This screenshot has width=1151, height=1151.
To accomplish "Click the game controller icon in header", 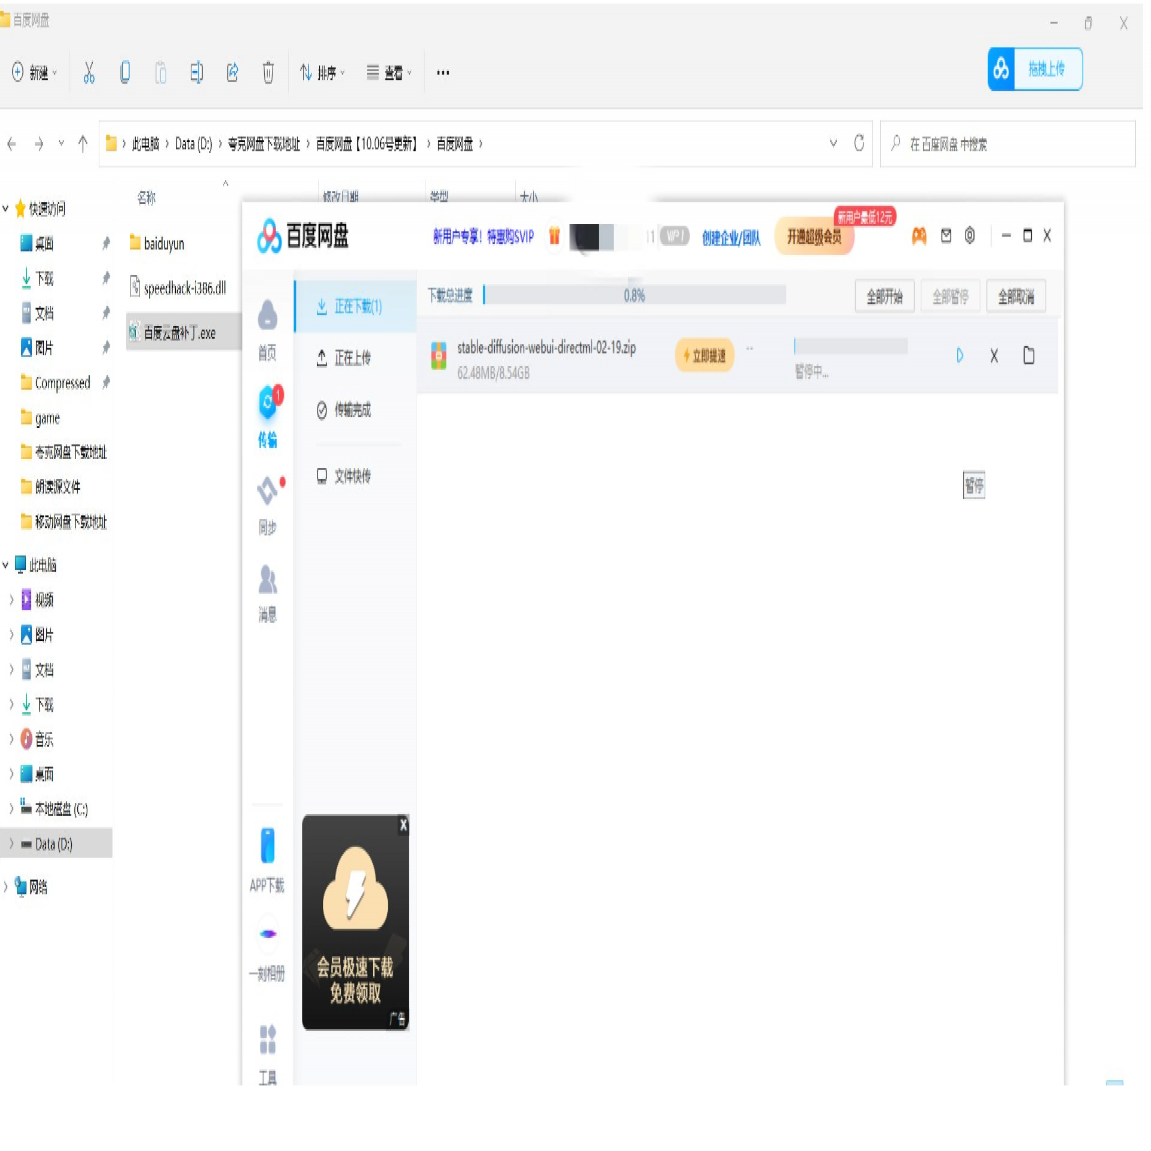I will click(918, 236).
